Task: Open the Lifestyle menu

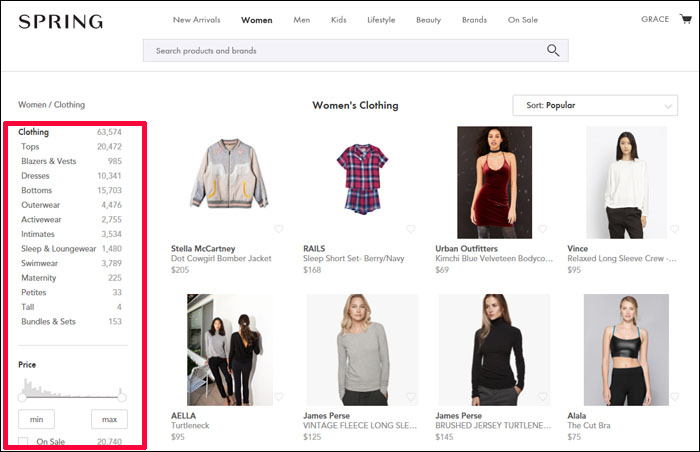Action: point(381,20)
